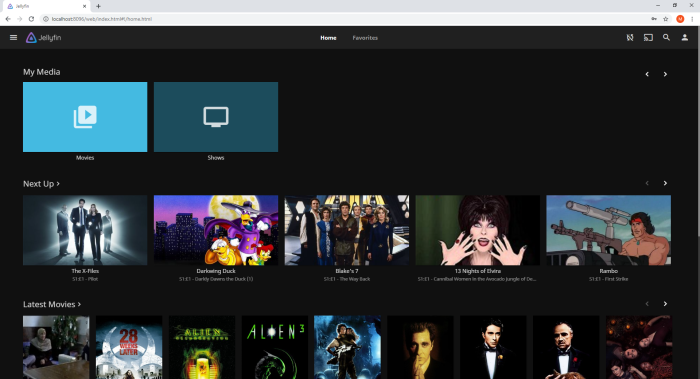Bookmark page with the star icon
Image resolution: width=700 pixels, height=379 pixels.
pos(665,19)
